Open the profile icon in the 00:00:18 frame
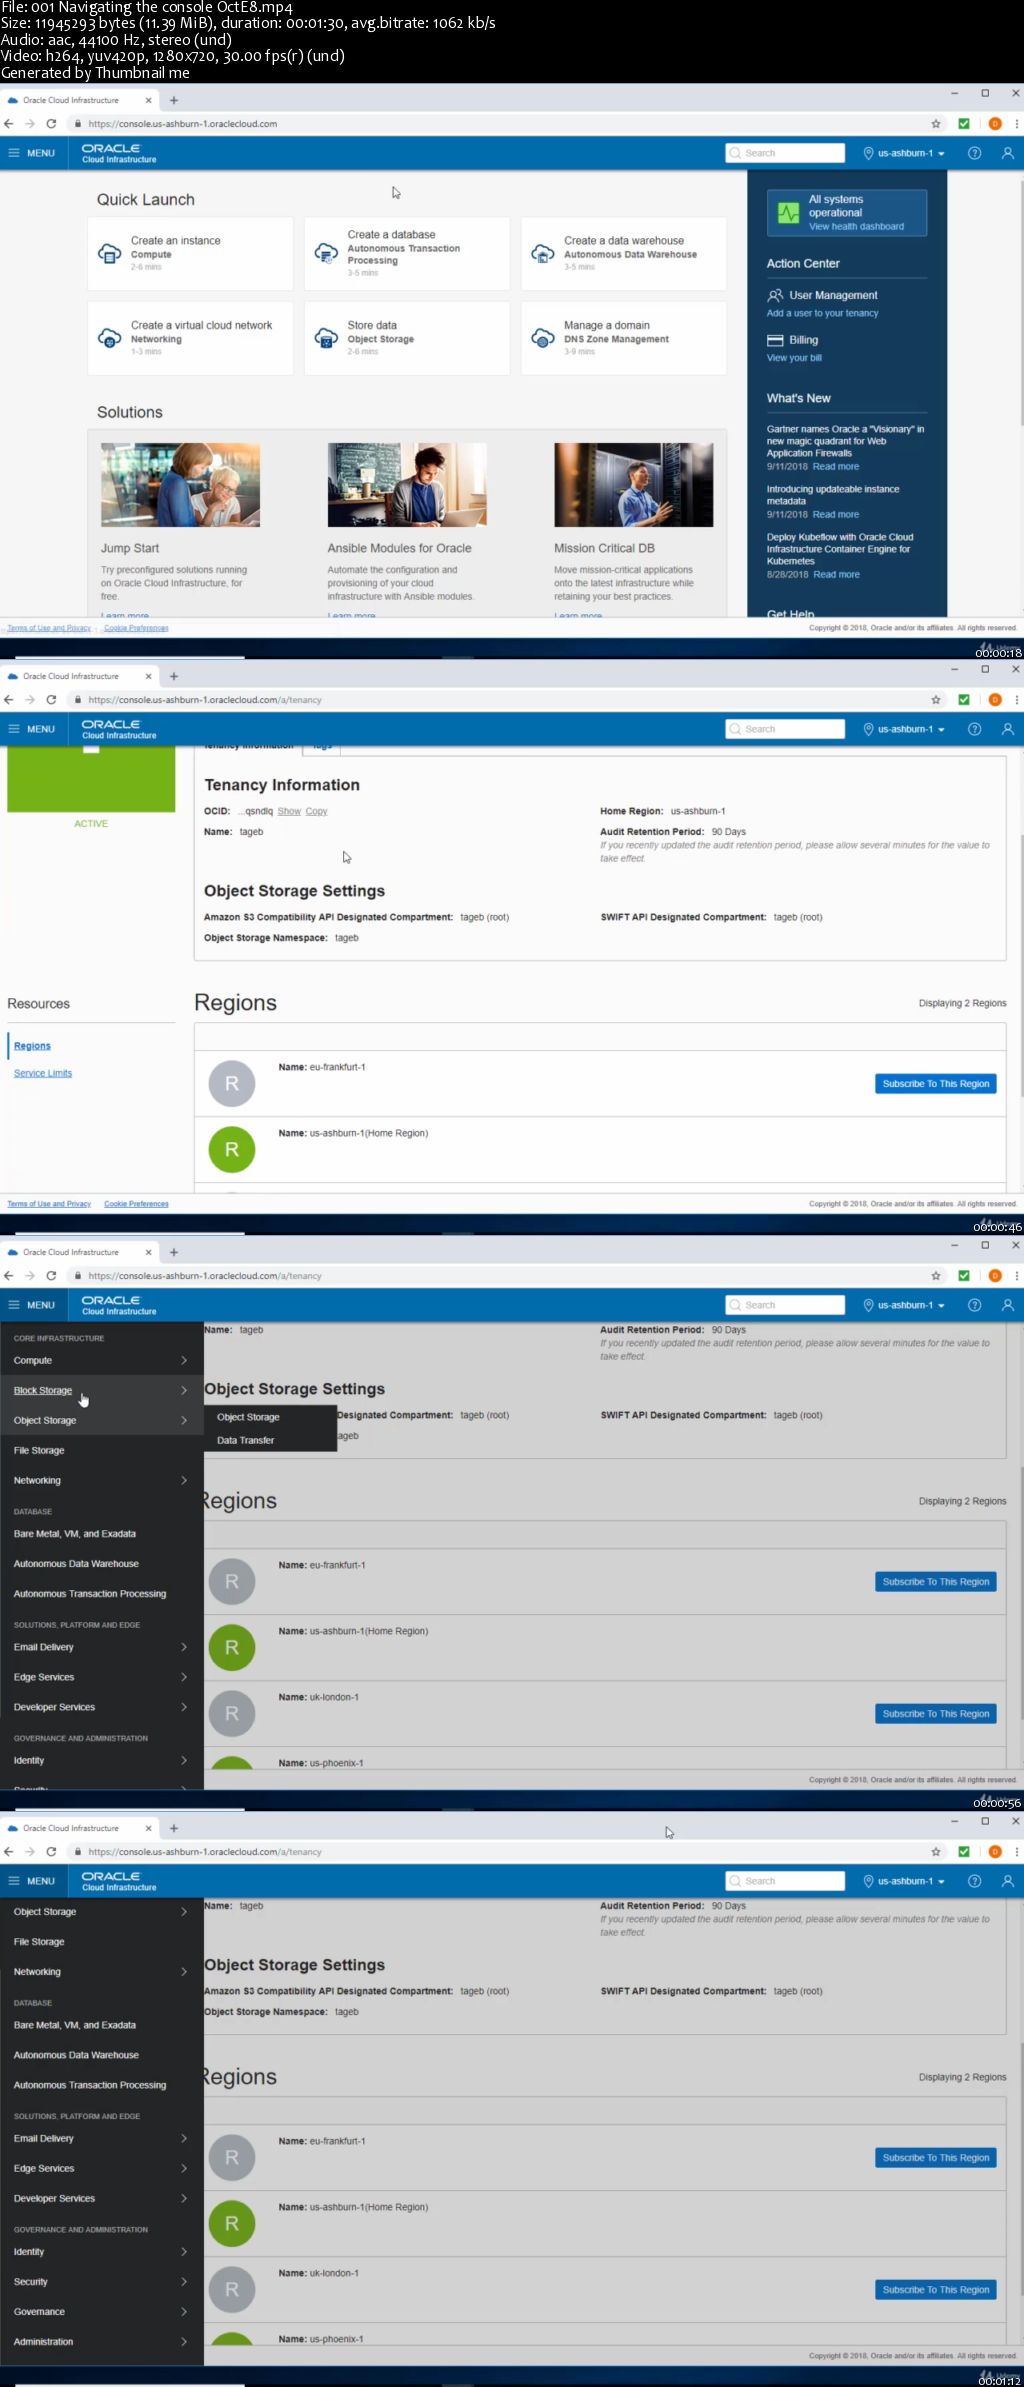Image resolution: width=1024 pixels, height=2387 pixels. (1007, 153)
